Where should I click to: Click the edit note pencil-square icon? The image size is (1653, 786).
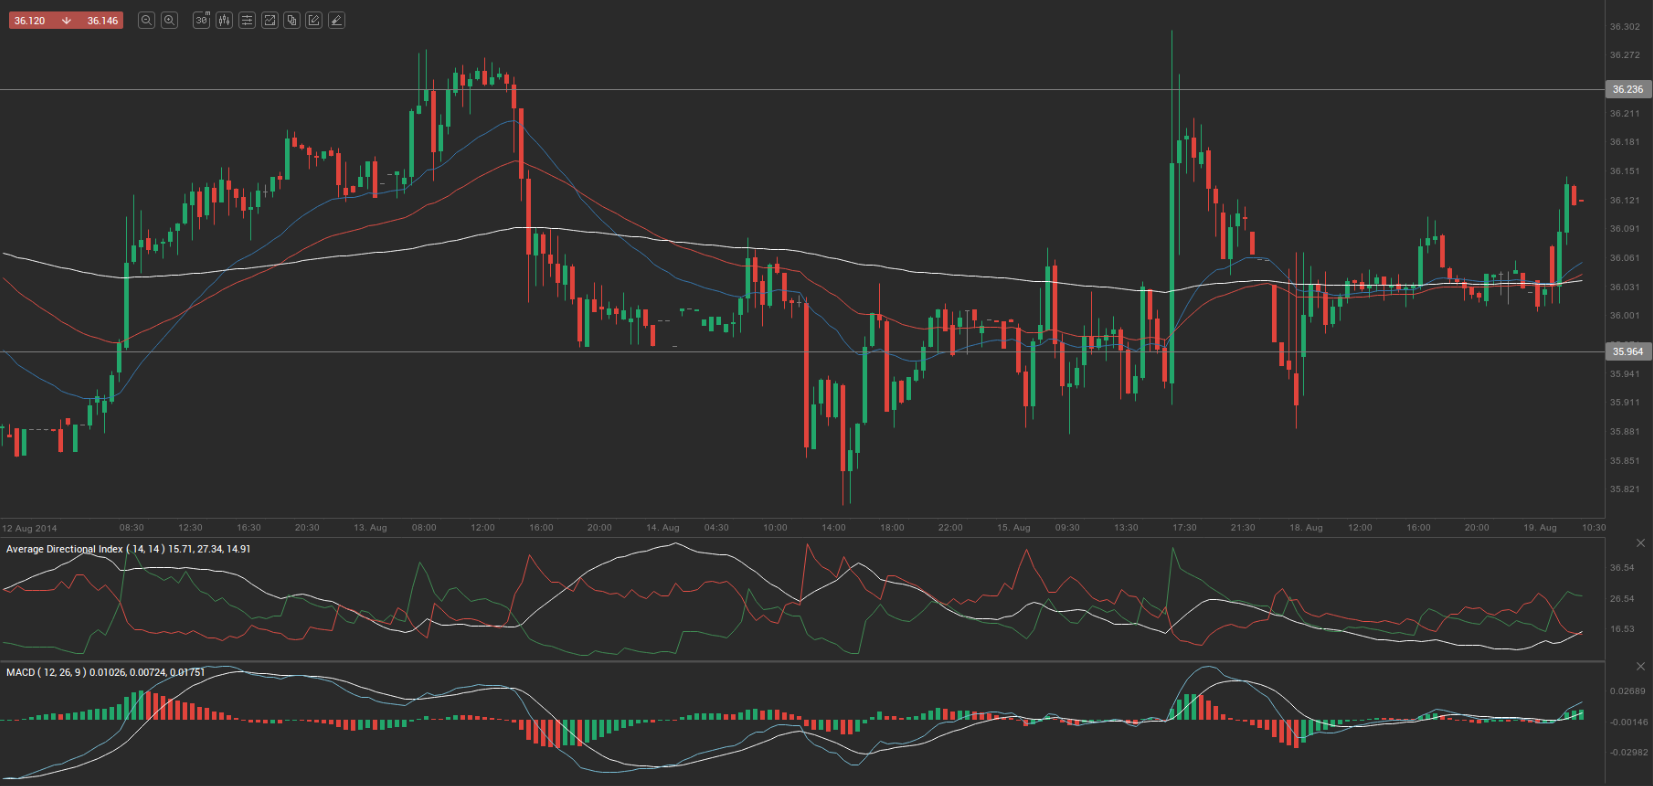(x=314, y=20)
